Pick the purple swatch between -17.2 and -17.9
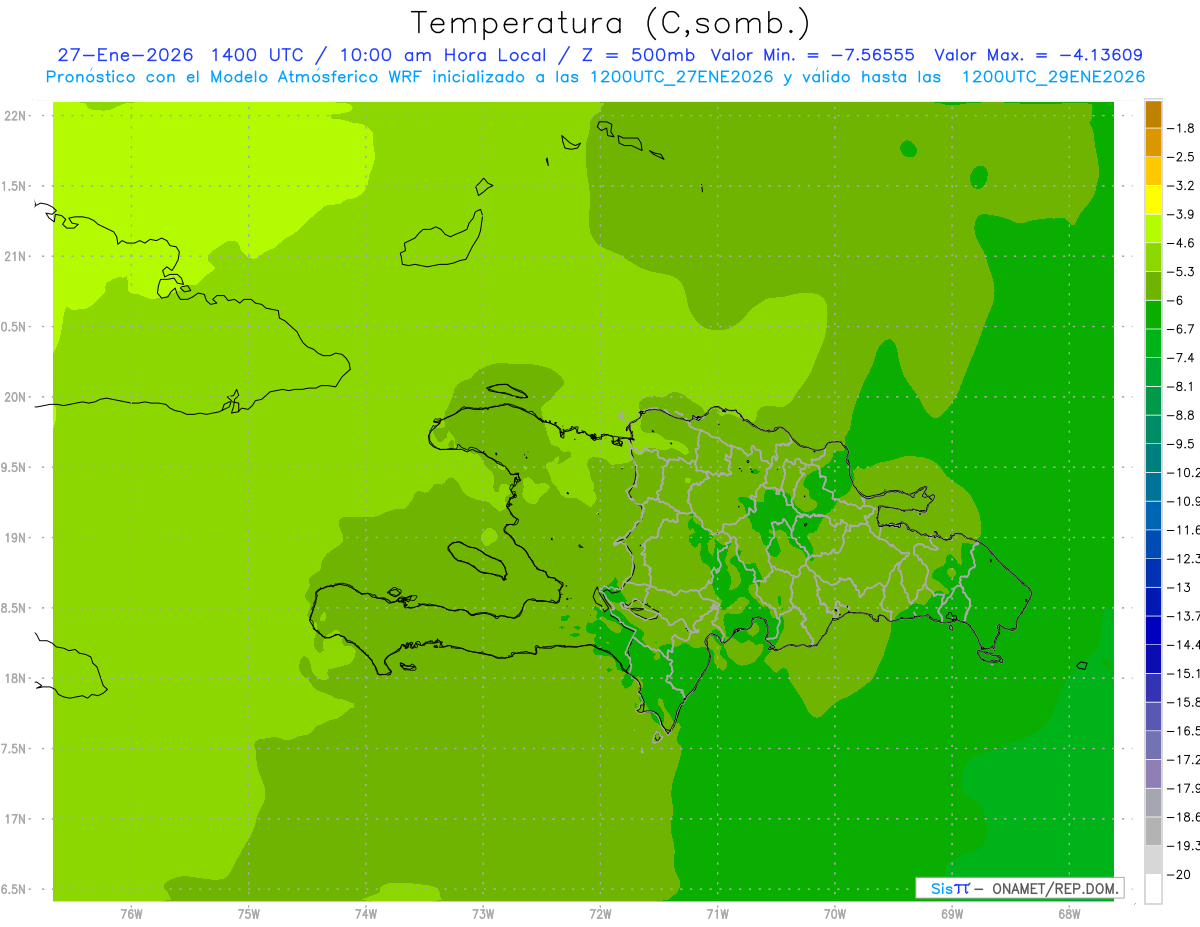1200x927 pixels. (x=1153, y=773)
